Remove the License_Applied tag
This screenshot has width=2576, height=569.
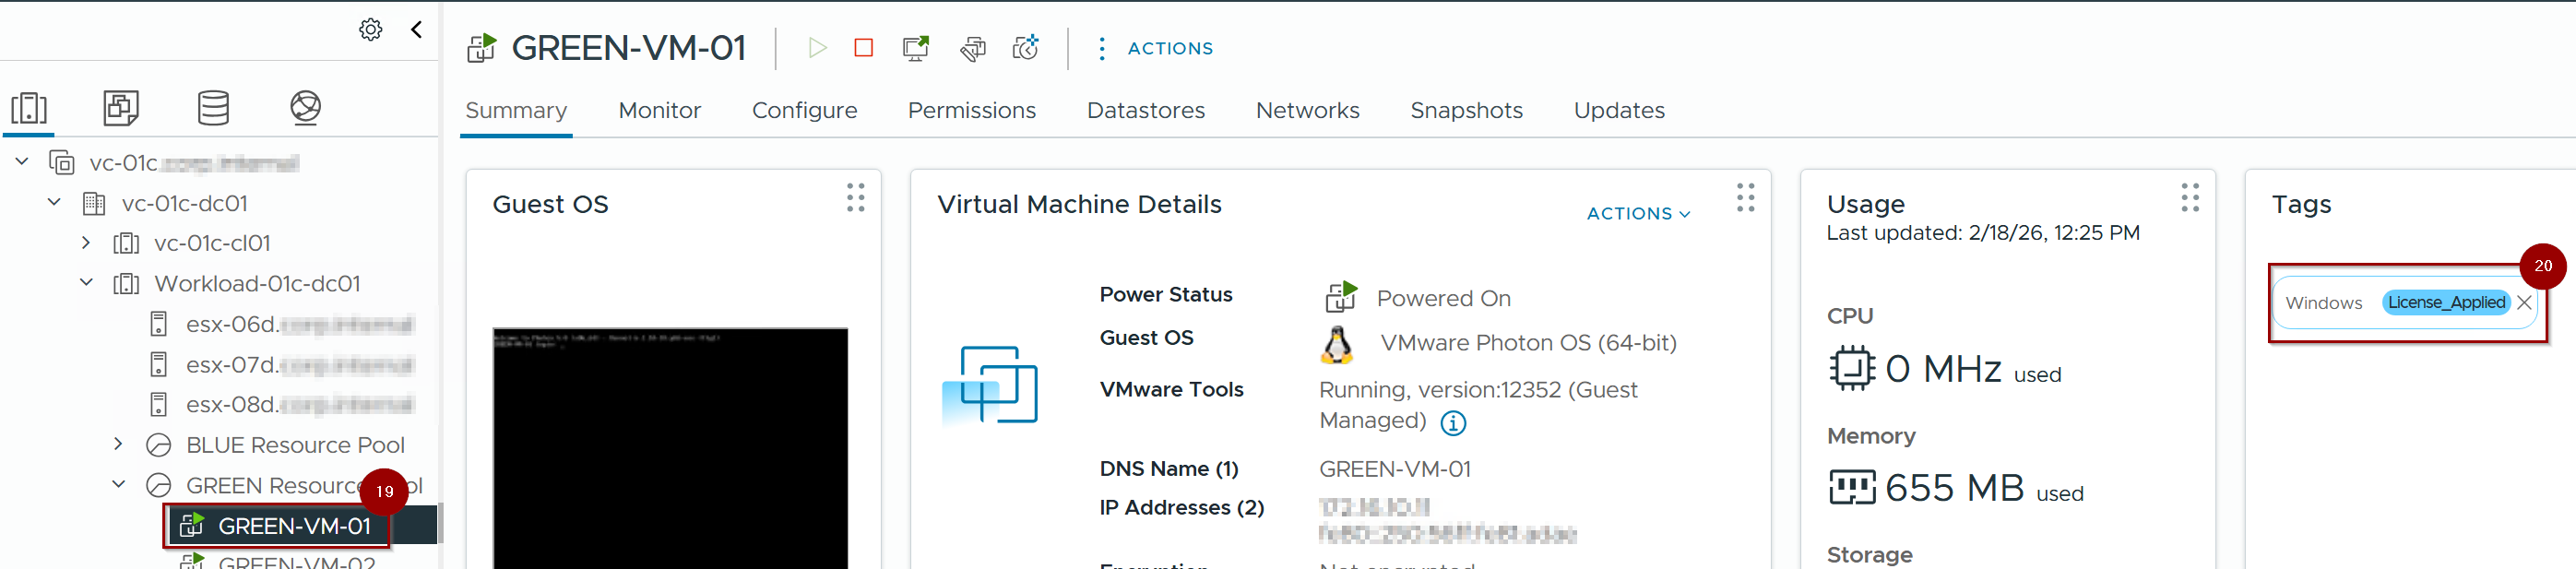tap(2523, 303)
